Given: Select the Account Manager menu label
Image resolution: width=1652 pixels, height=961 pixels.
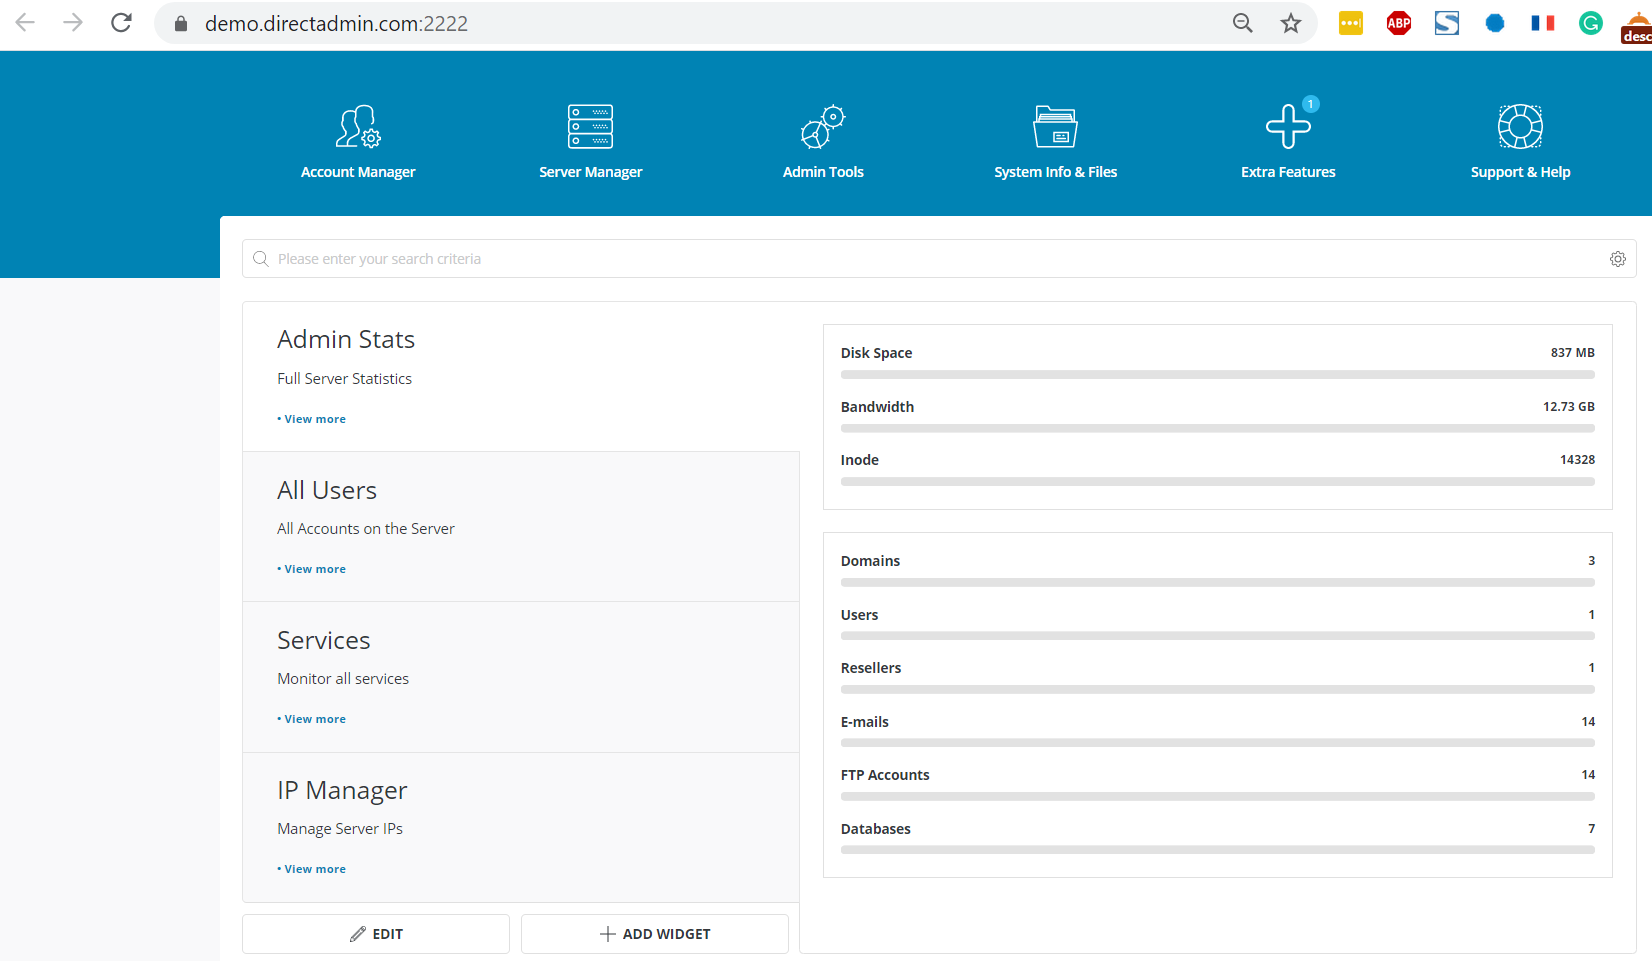Looking at the screenshot, I should [358, 172].
